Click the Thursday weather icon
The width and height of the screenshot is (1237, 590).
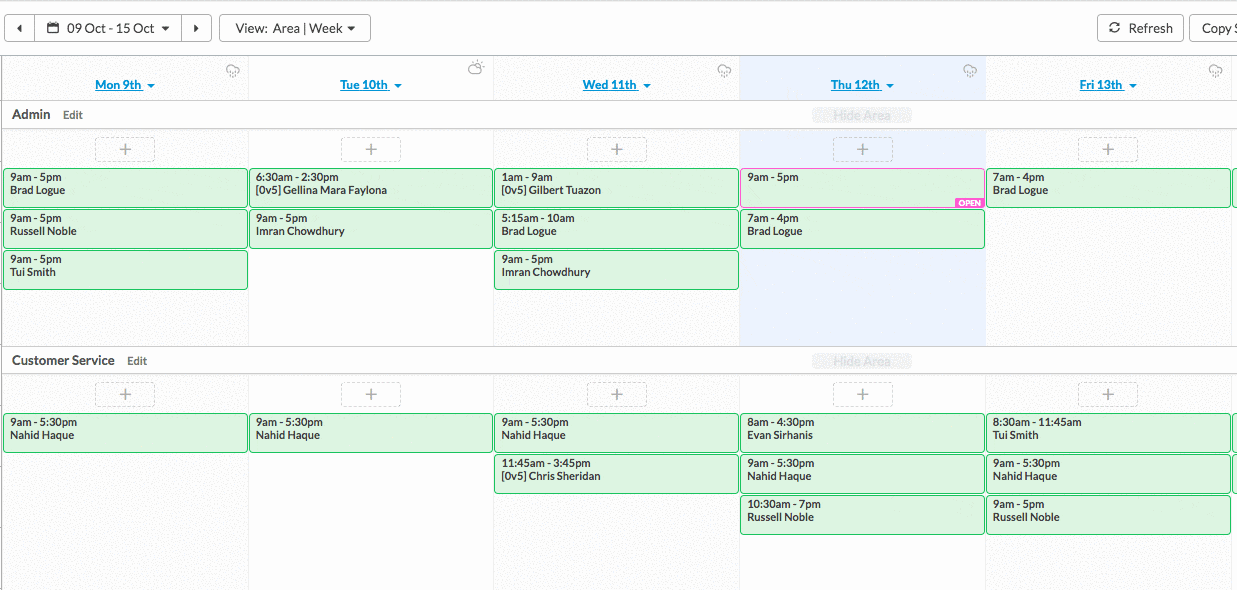(969, 70)
